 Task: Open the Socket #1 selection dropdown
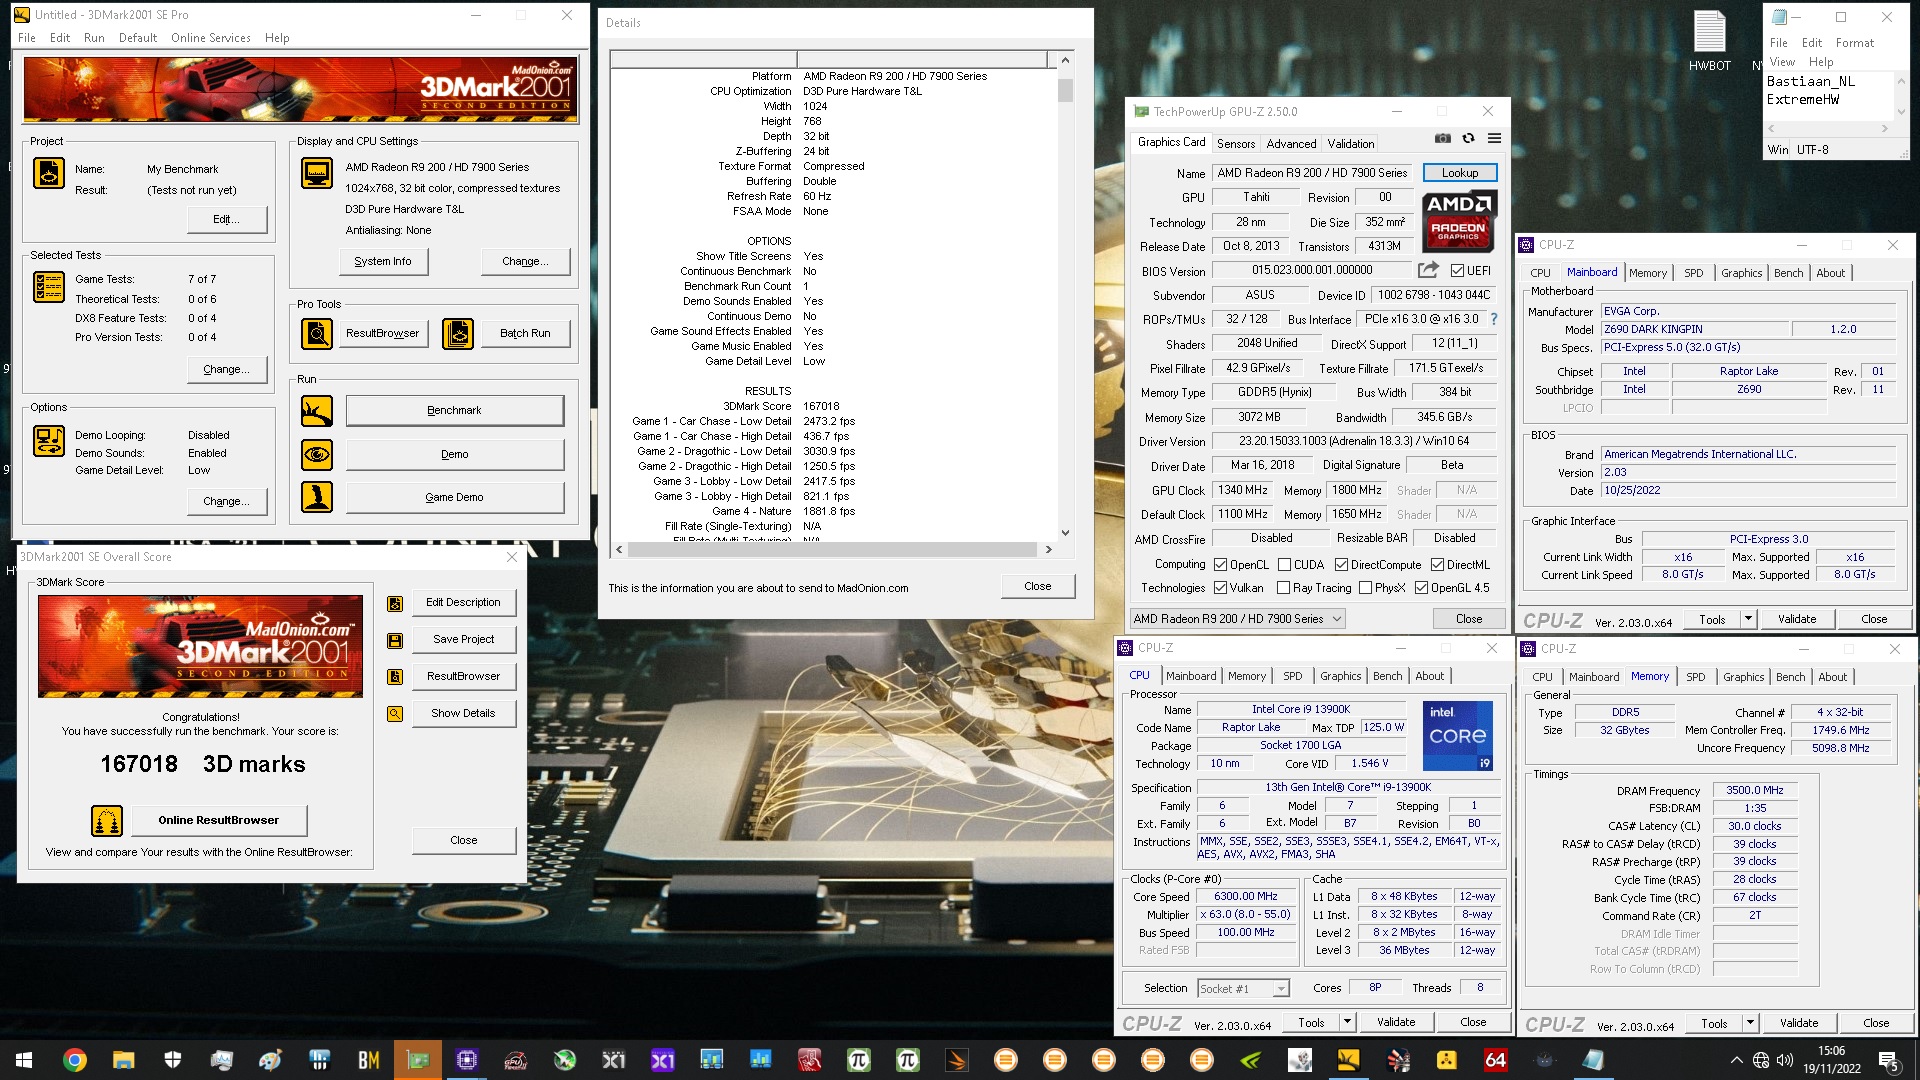pyautogui.click(x=1243, y=988)
